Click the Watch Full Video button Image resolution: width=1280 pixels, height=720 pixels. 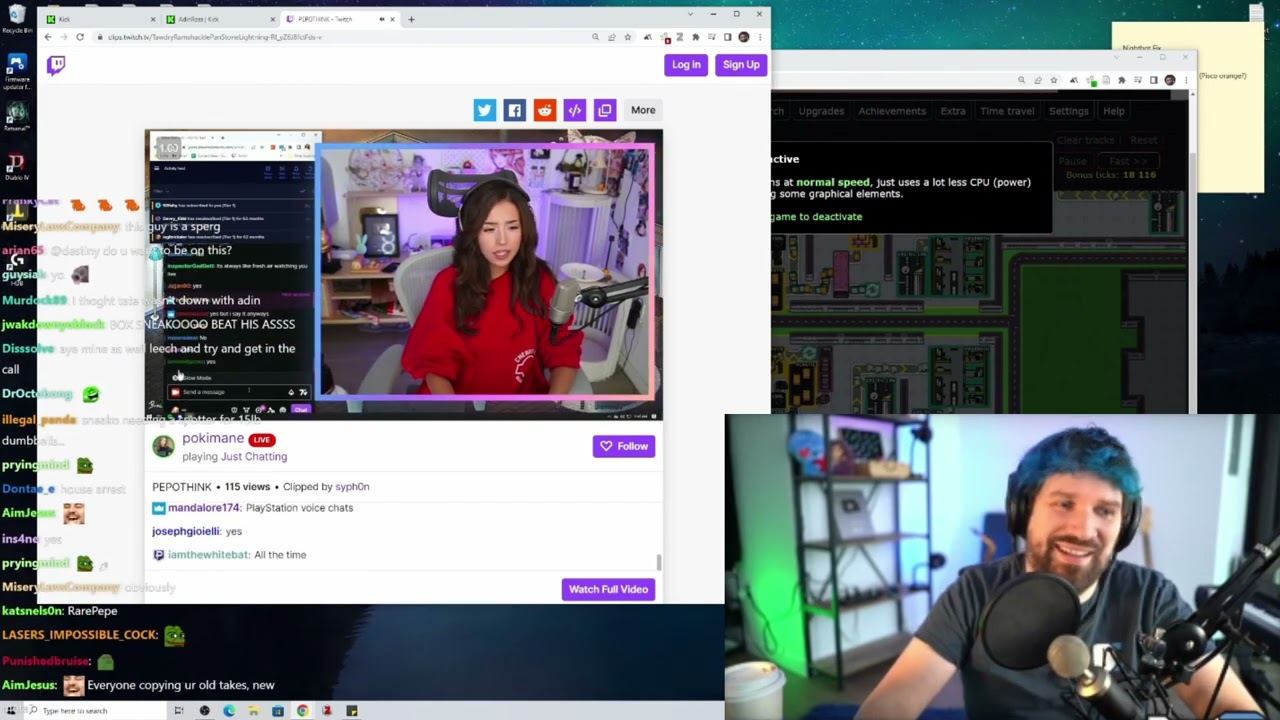608,589
